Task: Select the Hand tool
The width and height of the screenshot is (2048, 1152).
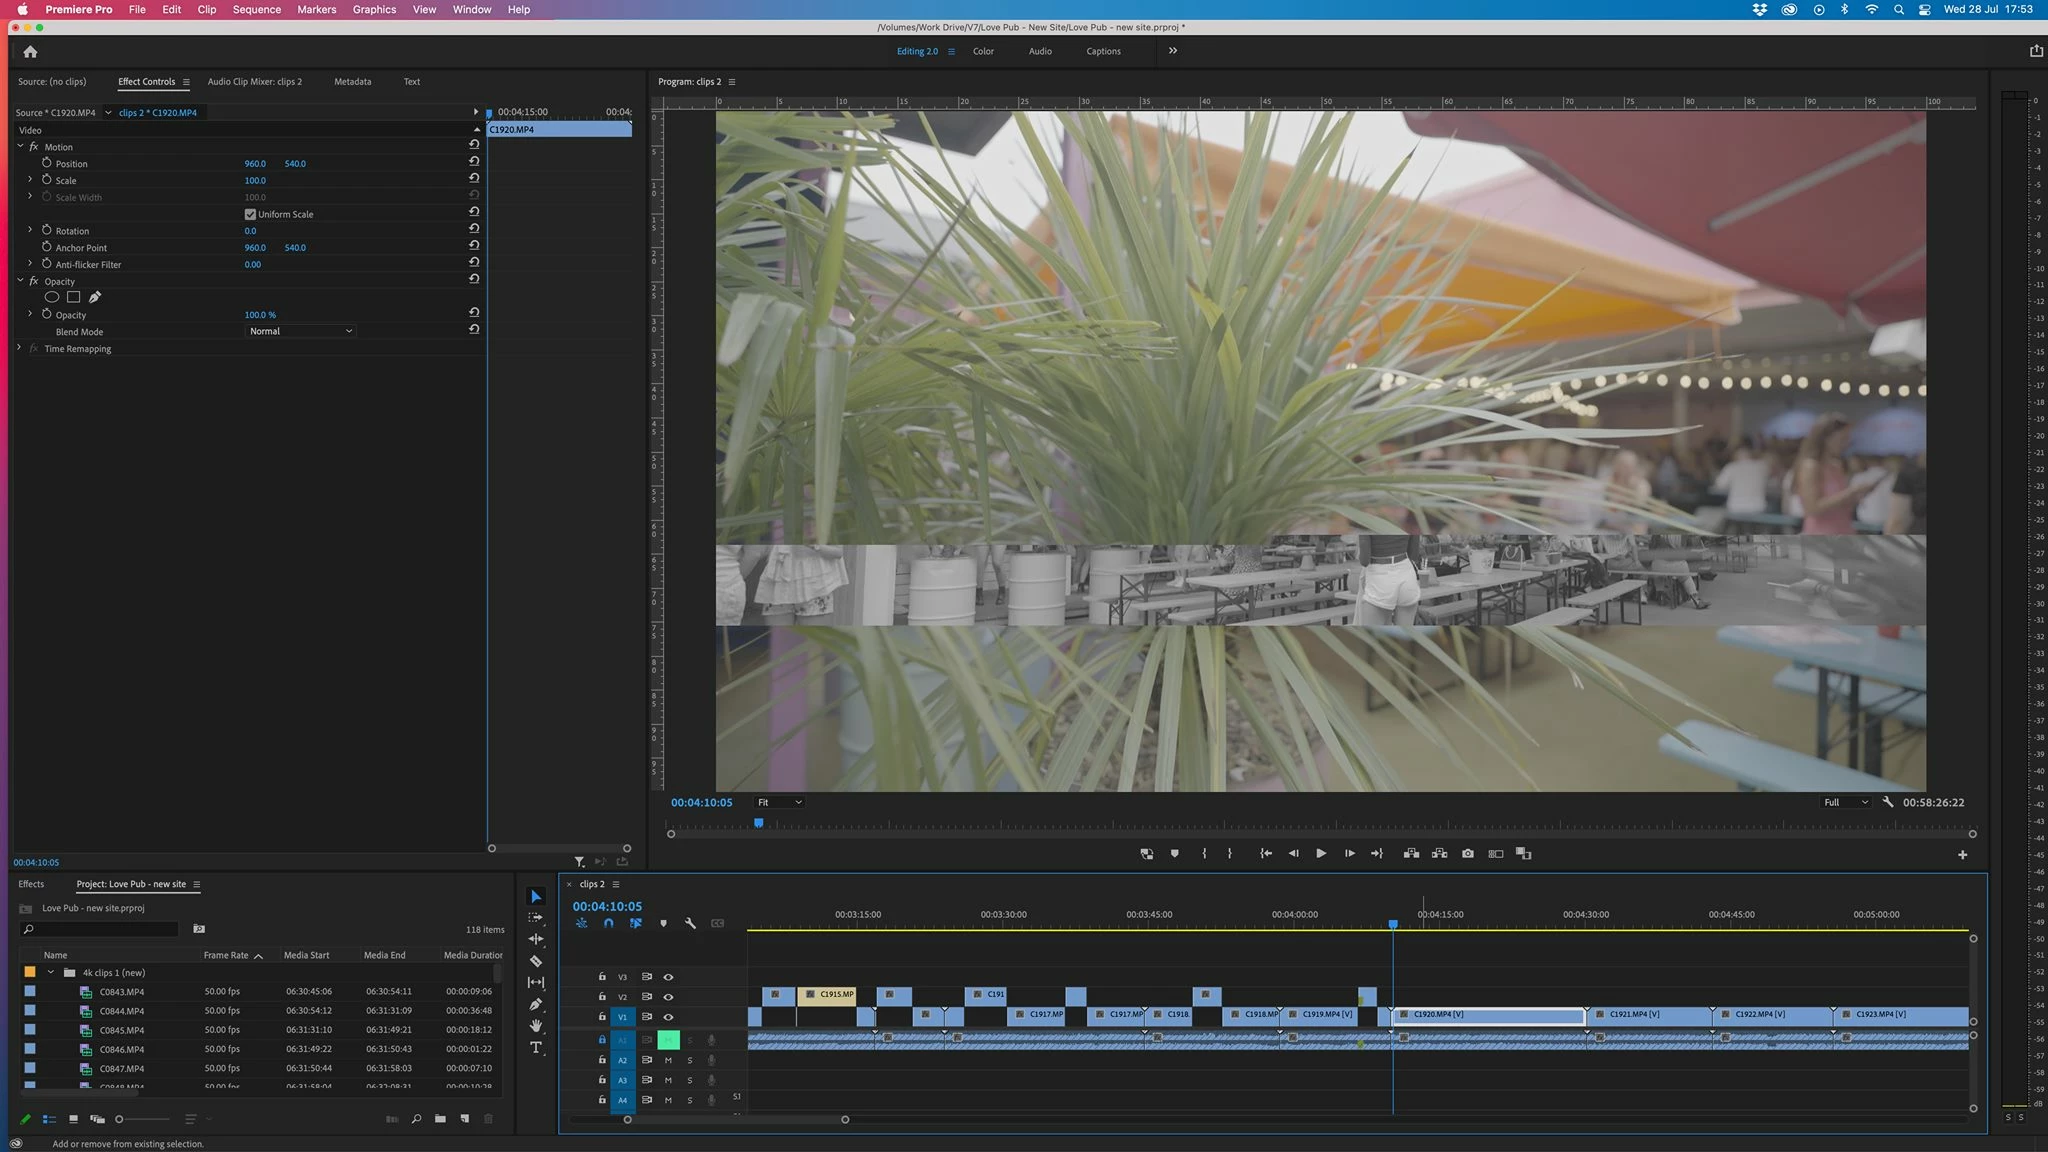Action: coord(536,1026)
